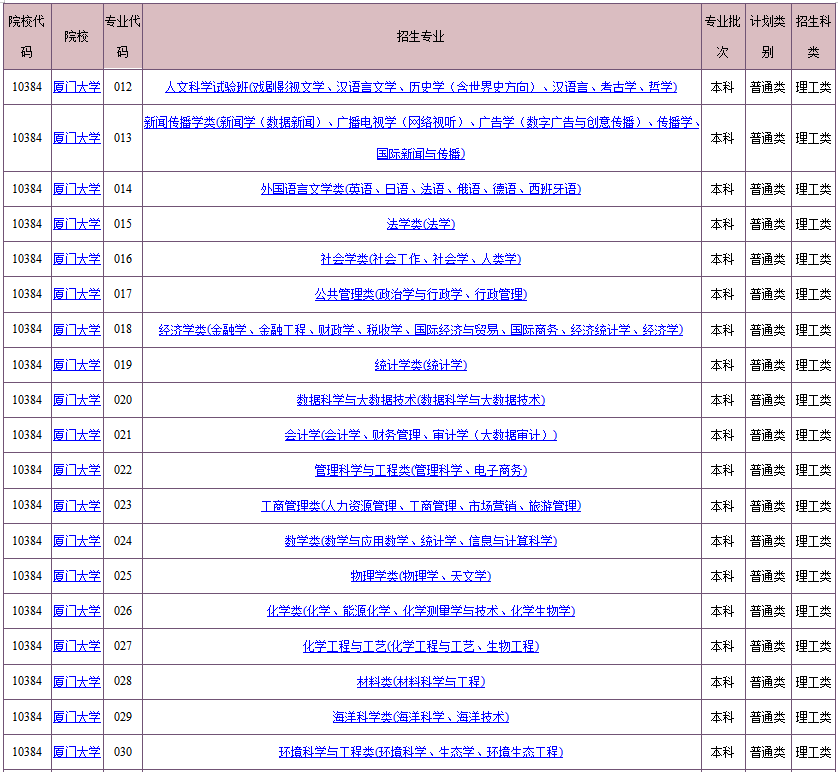Open the 社会学类 major link
The image size is (838, 772).
click(421, 259)
